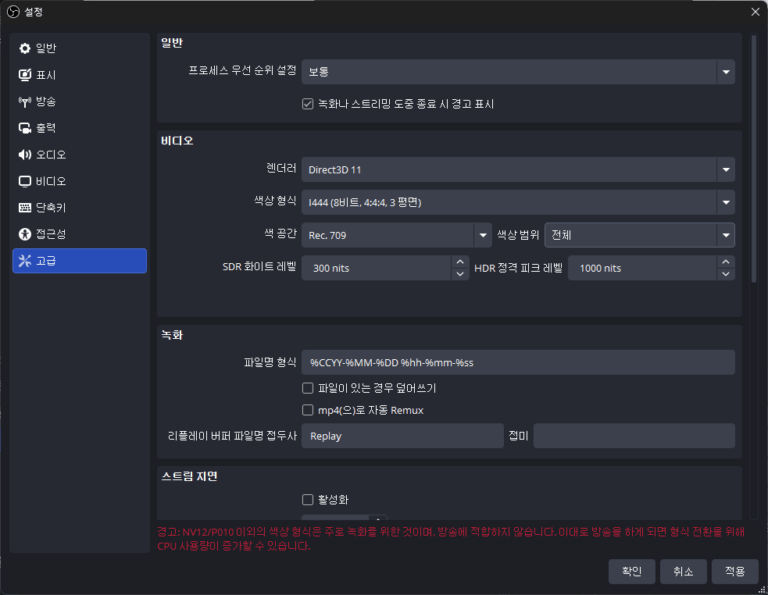
Task: Open 접근성 accessibility icon page
Action: click(x=25, y=234)
